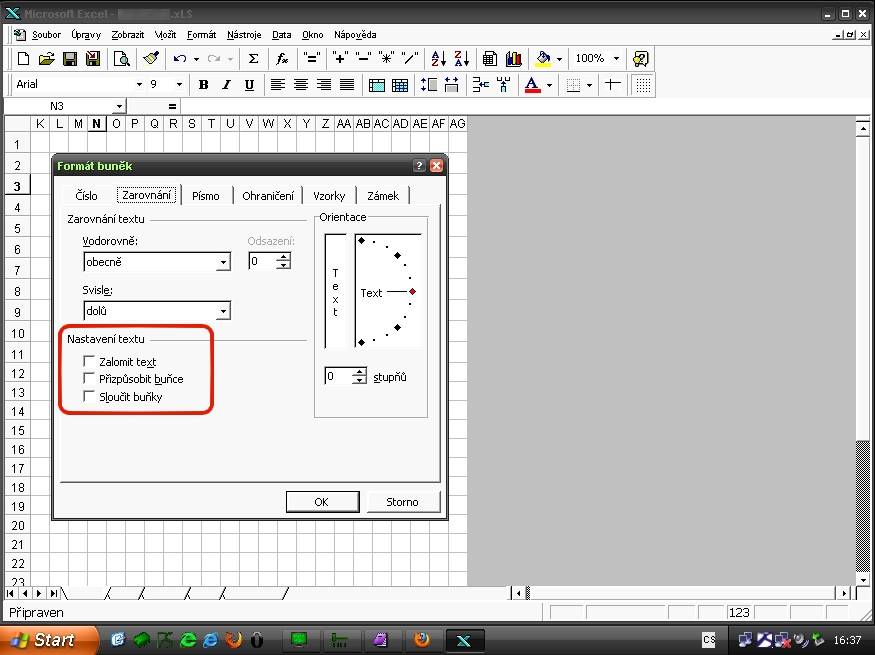Click the dialog help question button
The width and height of the screenshot is (875, 655).
tap(419, 165)
